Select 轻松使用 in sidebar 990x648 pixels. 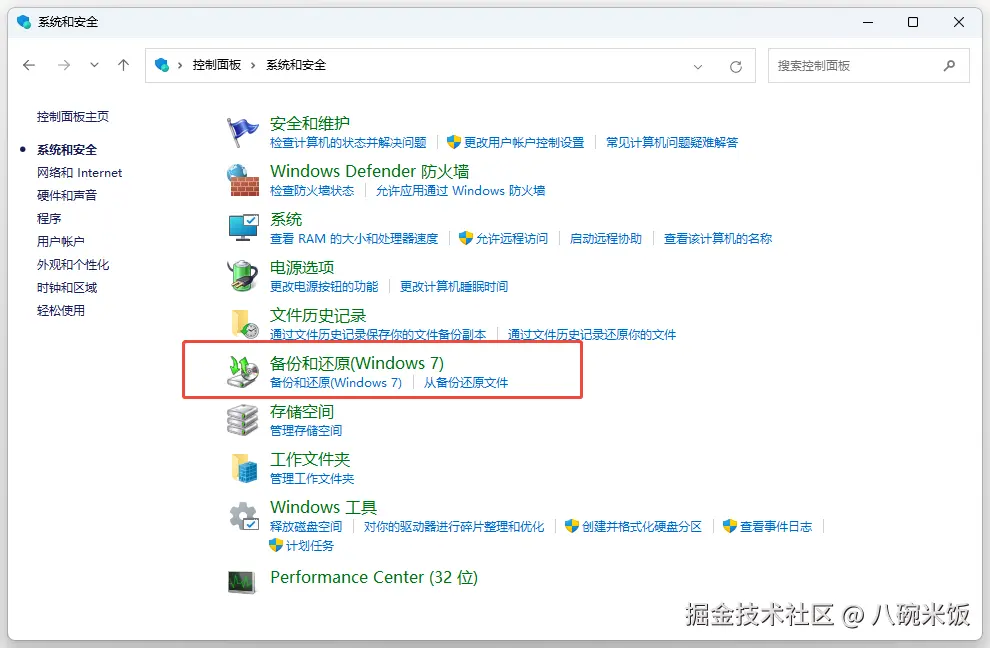coord(61,310)
